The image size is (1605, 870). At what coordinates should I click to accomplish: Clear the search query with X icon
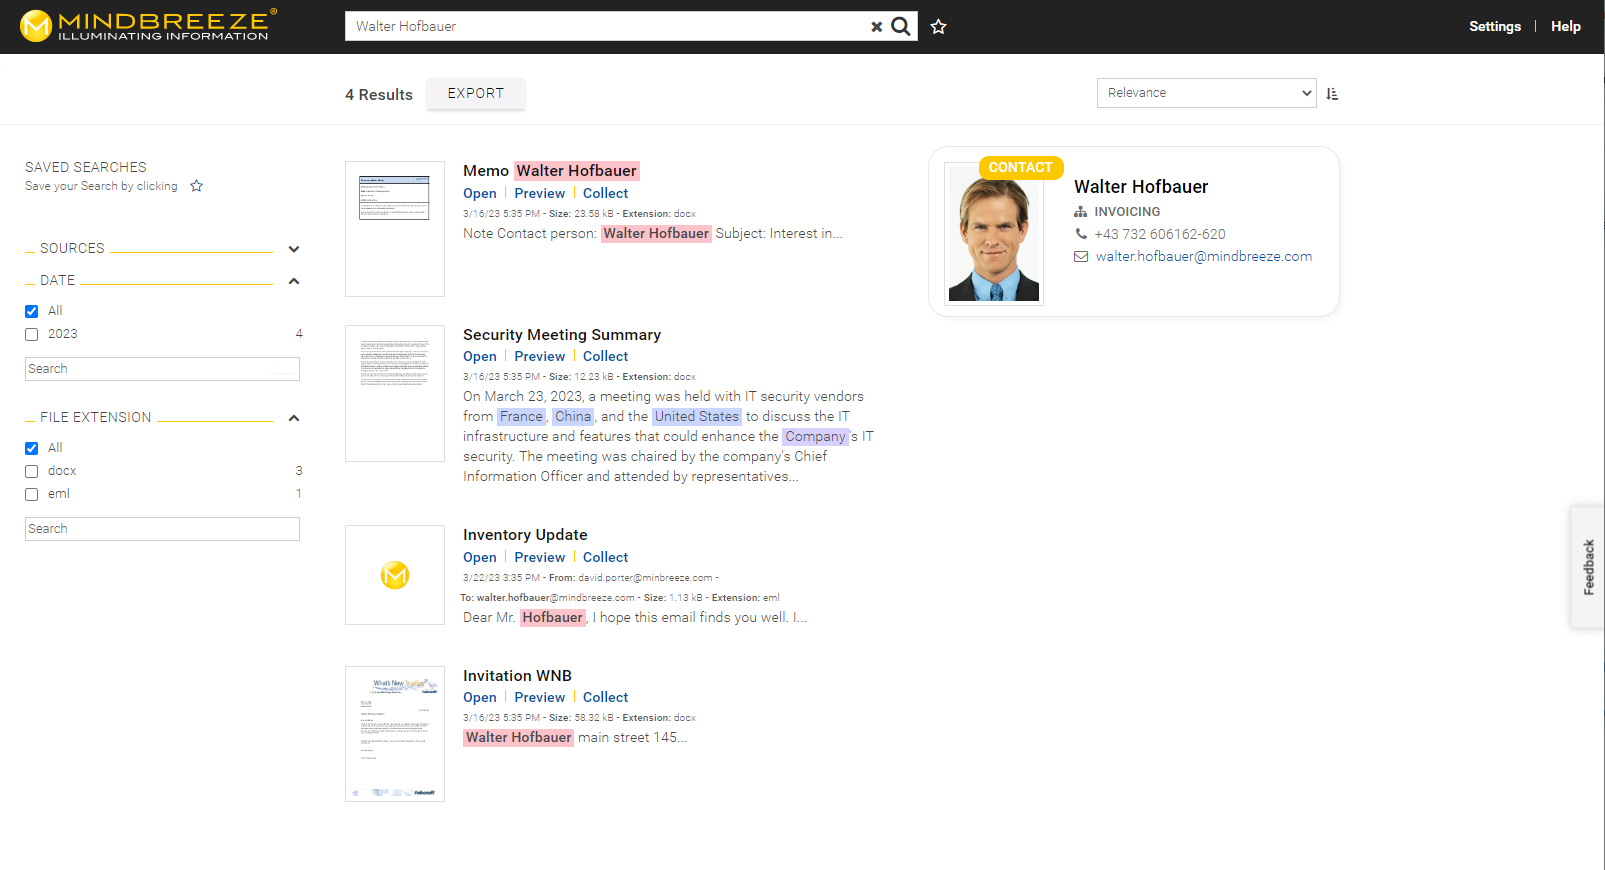(877, 27)
